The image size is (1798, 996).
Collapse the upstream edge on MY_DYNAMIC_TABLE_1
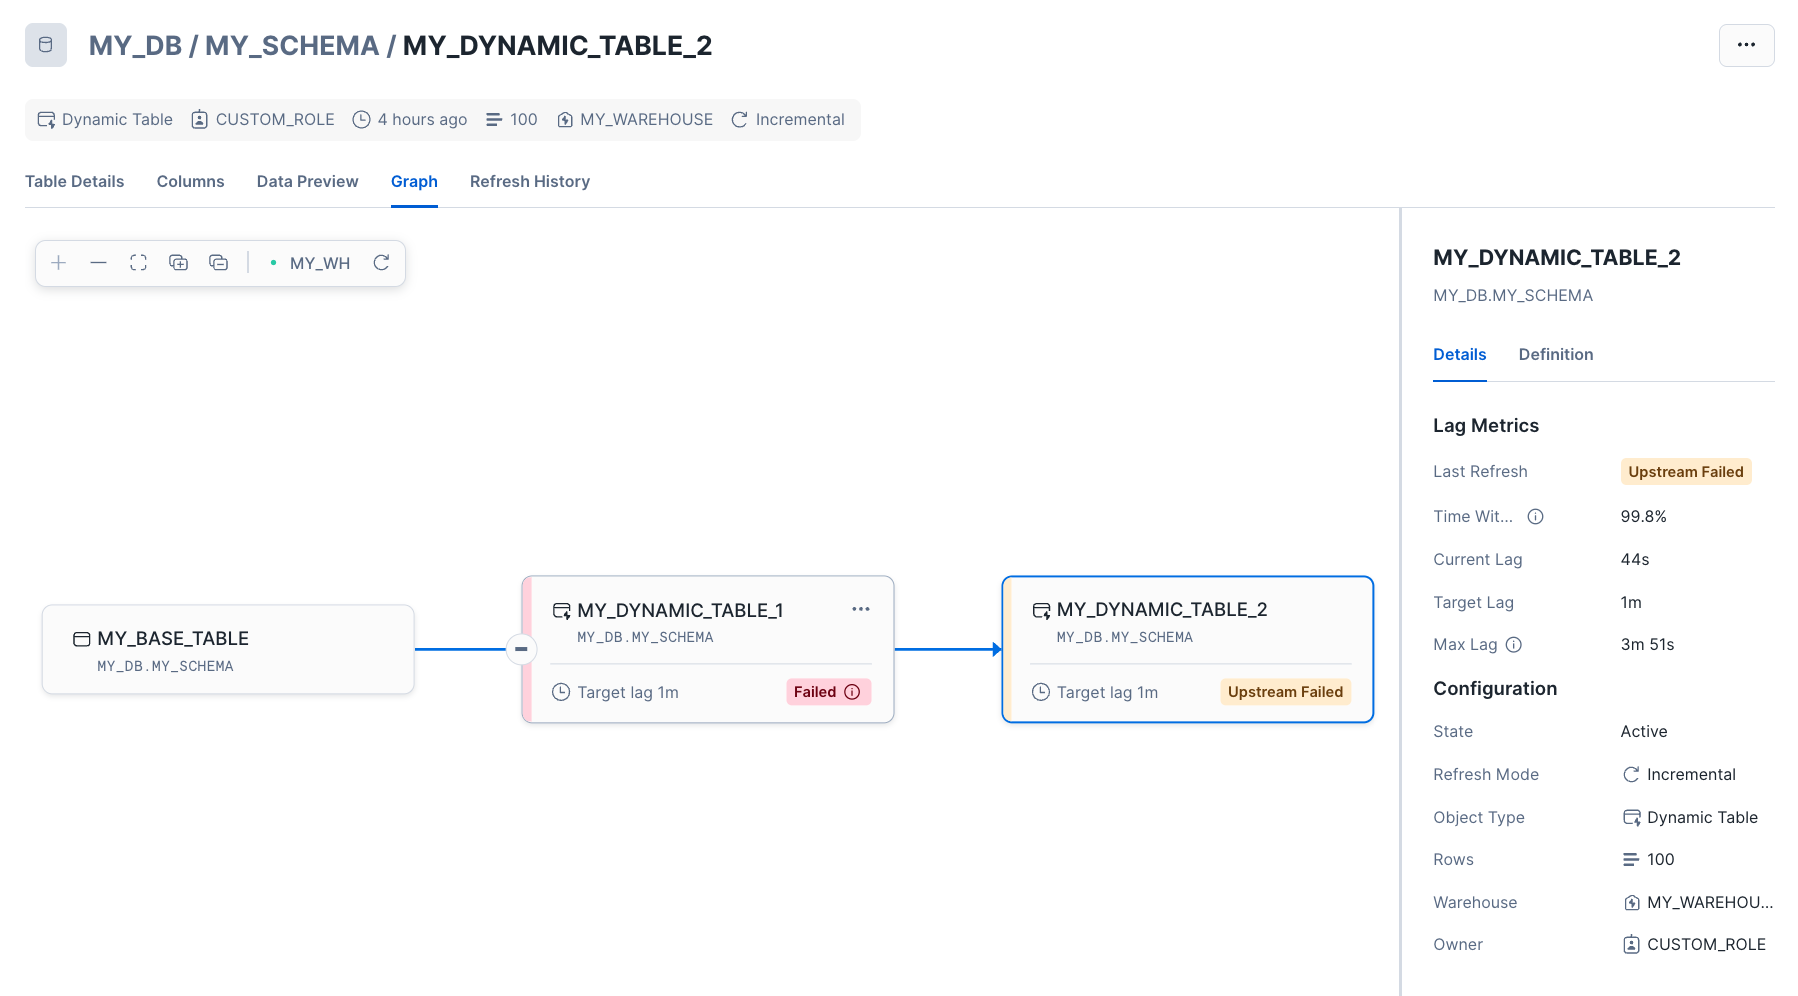(x=521, y=649)
